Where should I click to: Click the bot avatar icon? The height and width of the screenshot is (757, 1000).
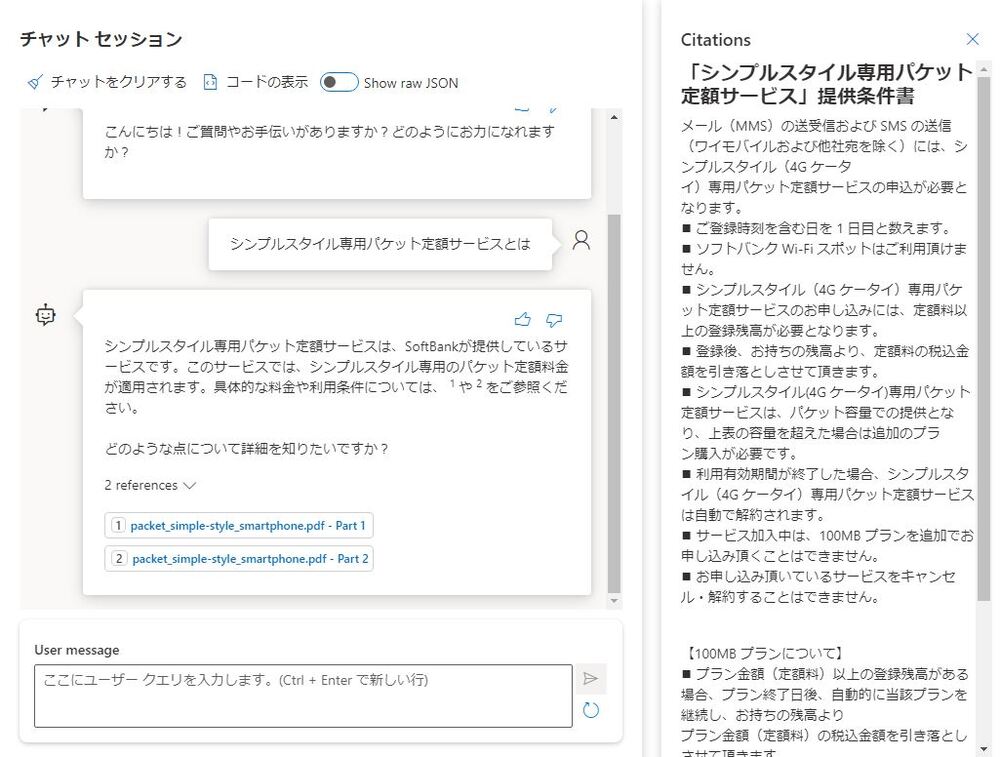(x=45, y=315)
